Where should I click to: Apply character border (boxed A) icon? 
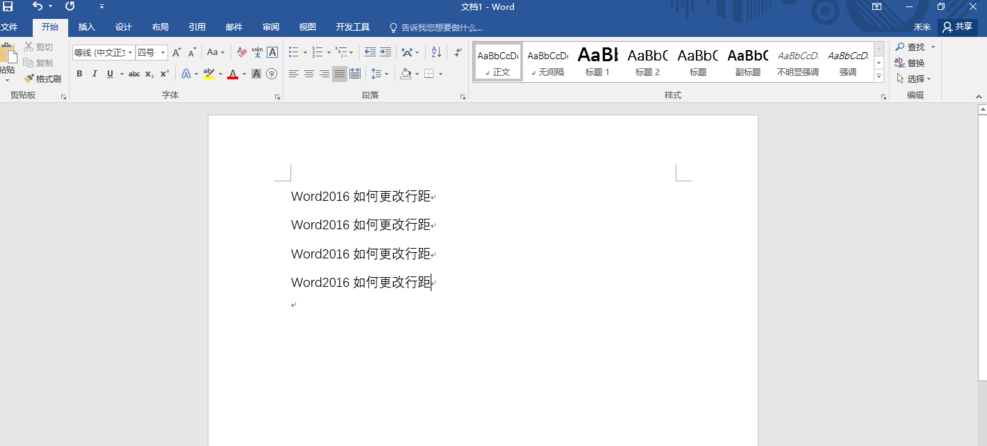(x=272, y=52)
